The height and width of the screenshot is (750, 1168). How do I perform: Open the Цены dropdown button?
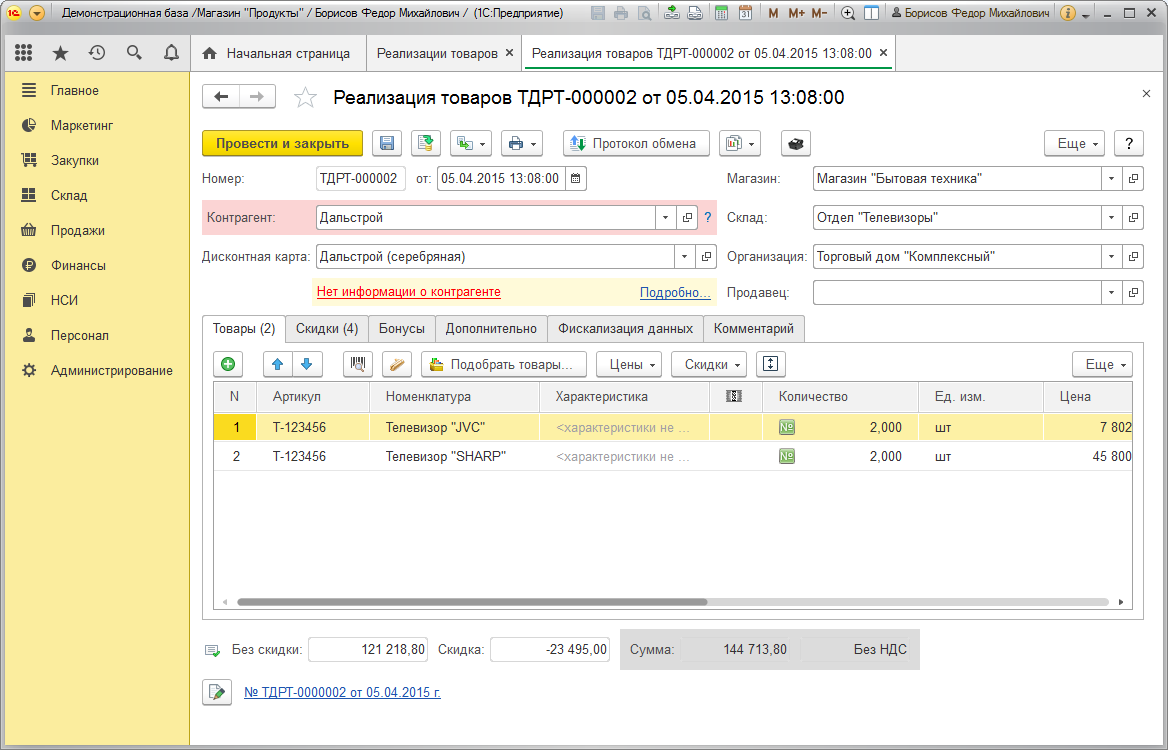(629, 364)
